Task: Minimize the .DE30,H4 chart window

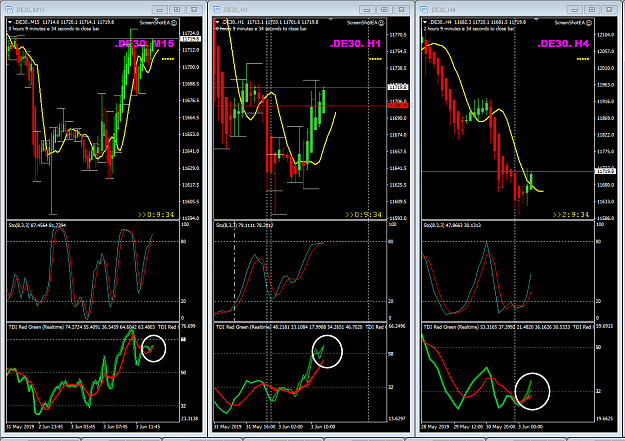Action: pos(575,10)
